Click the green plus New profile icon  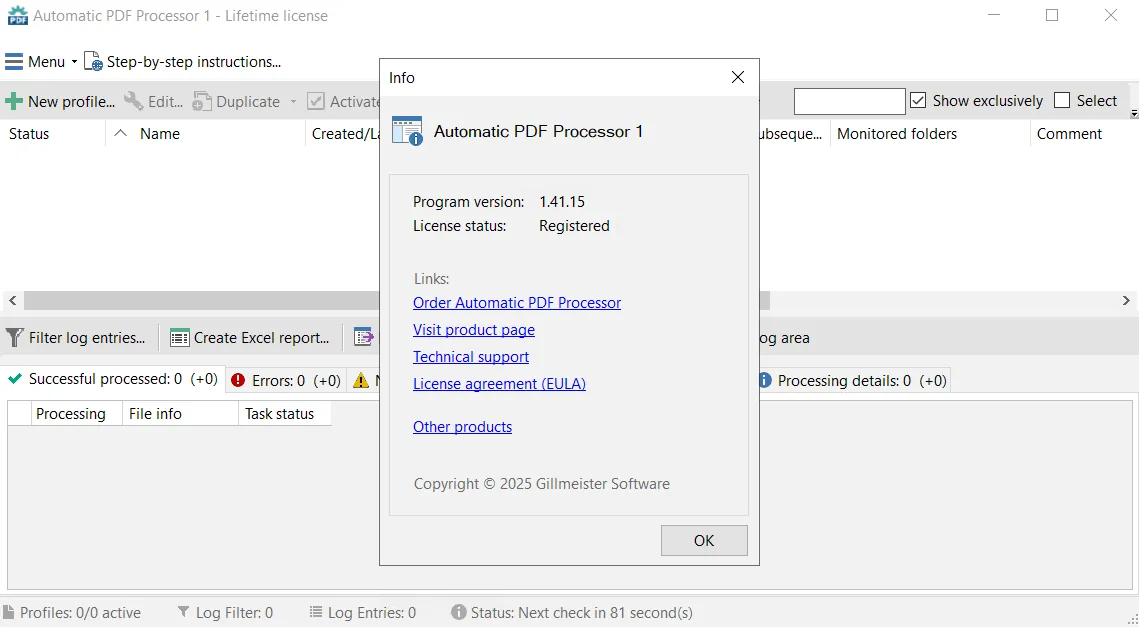[x=14, y=101]
